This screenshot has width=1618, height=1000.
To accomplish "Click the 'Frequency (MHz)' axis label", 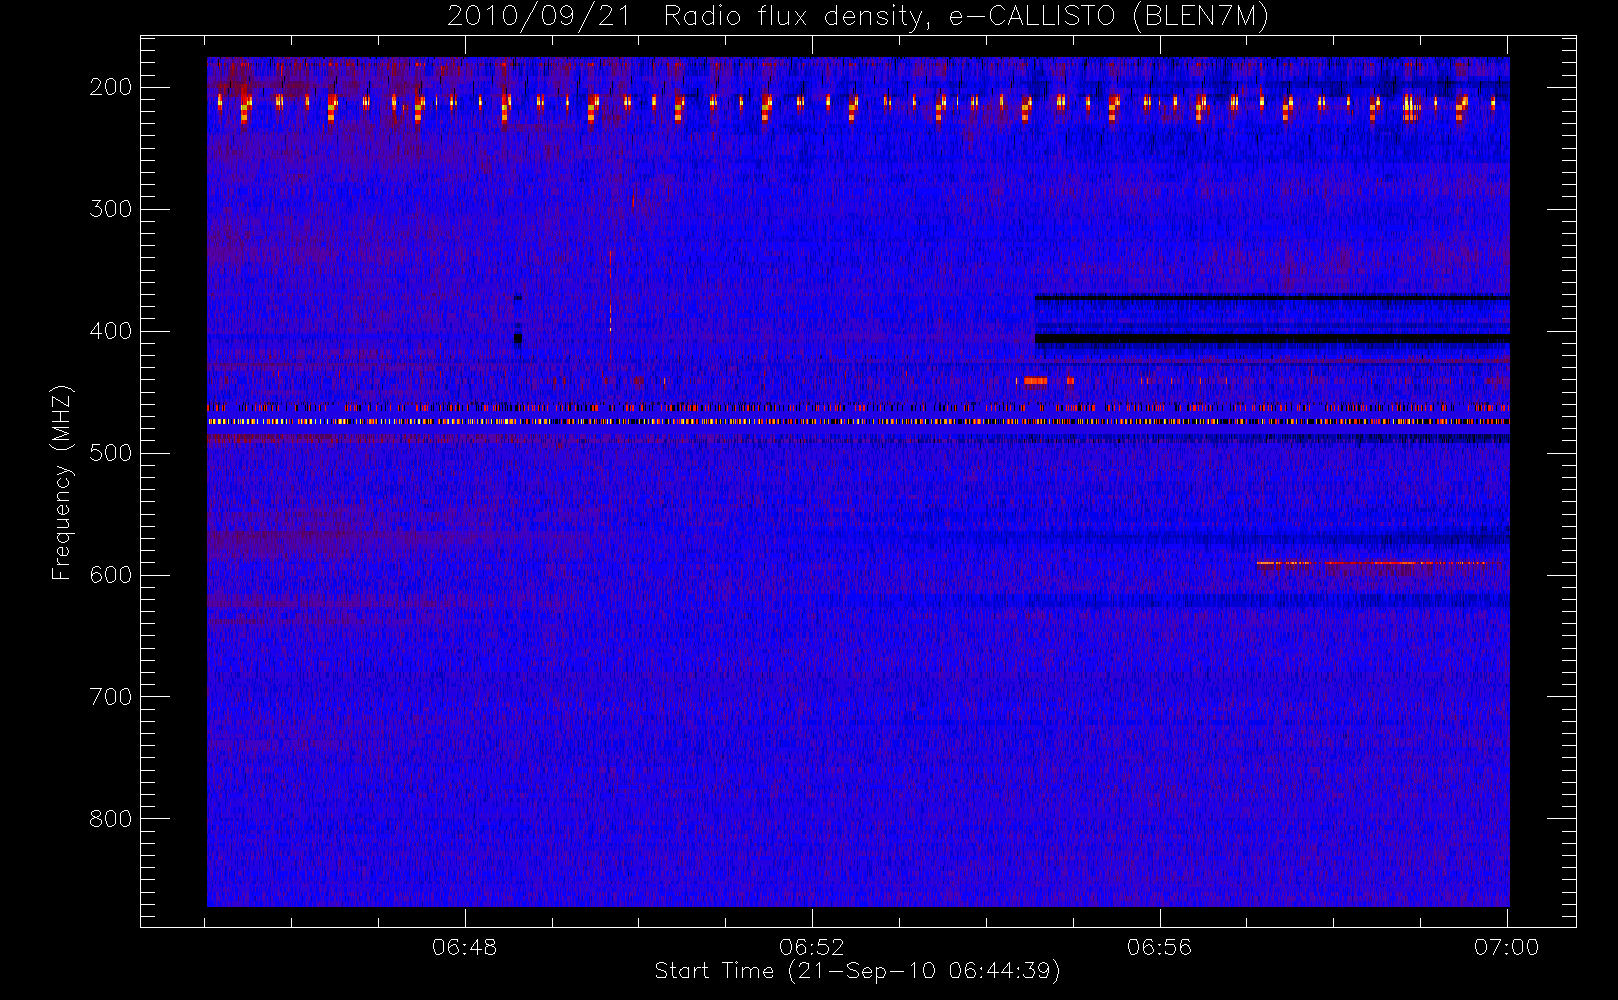I will (62, 482).
